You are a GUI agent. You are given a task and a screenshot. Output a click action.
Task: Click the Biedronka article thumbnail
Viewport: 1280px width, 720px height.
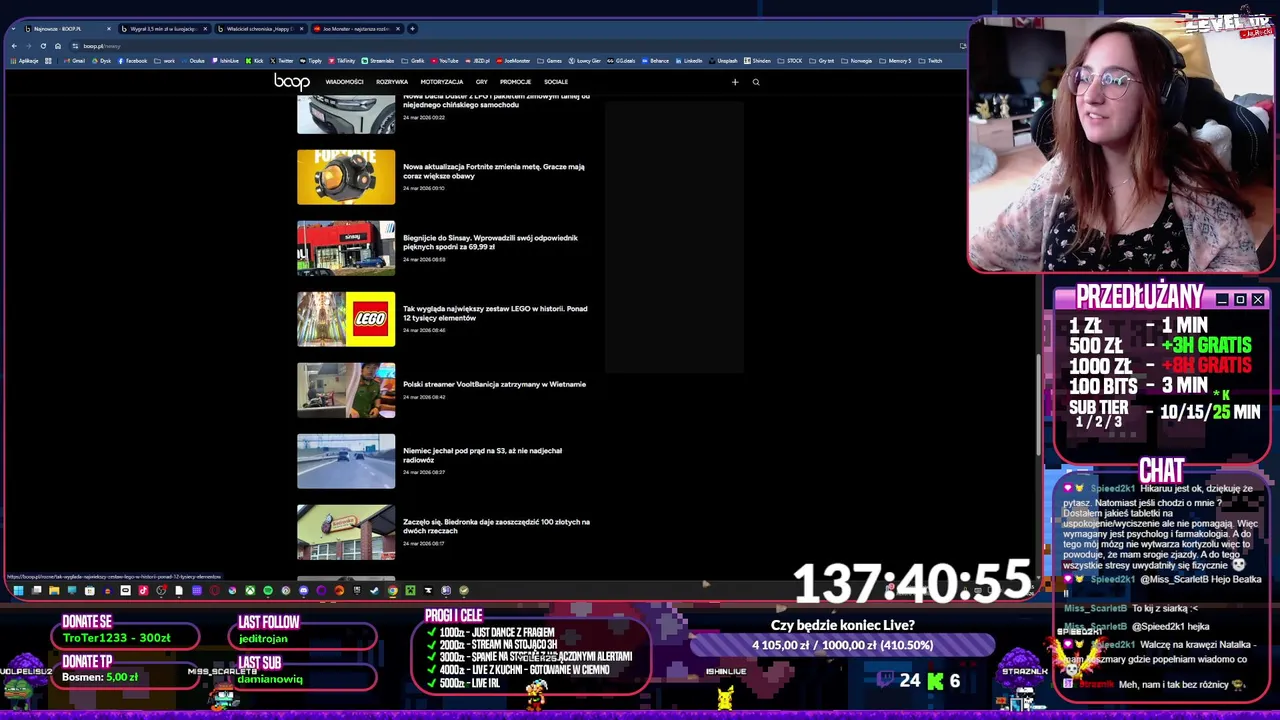346,532
